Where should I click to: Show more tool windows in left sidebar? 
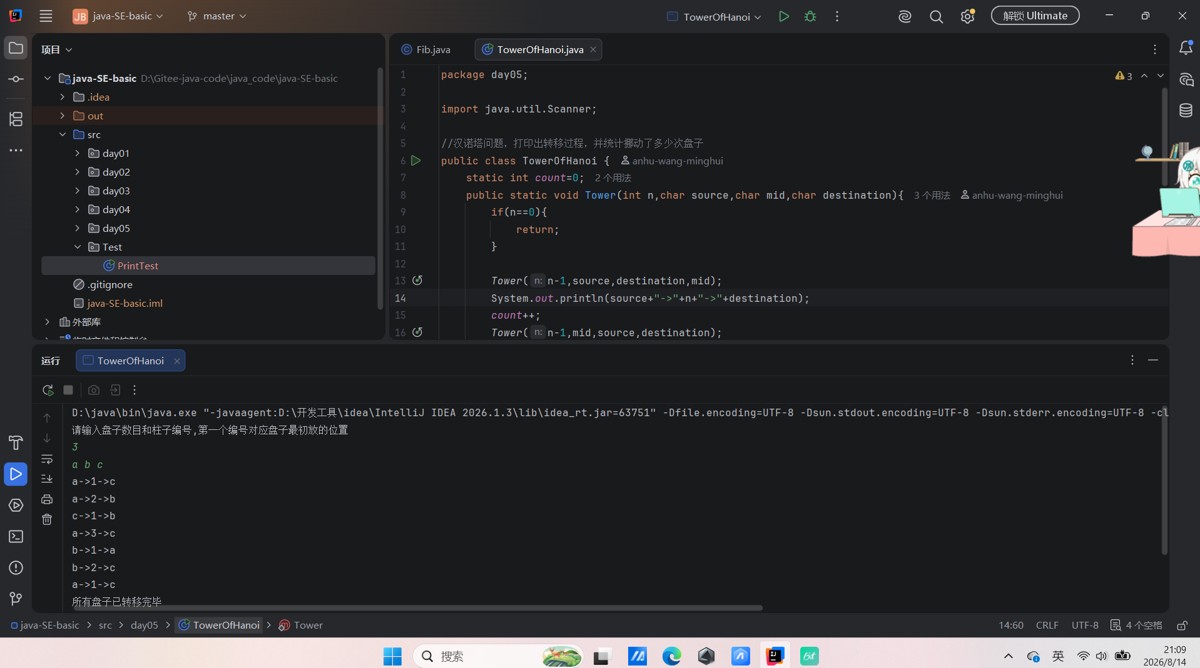(16, 150)
